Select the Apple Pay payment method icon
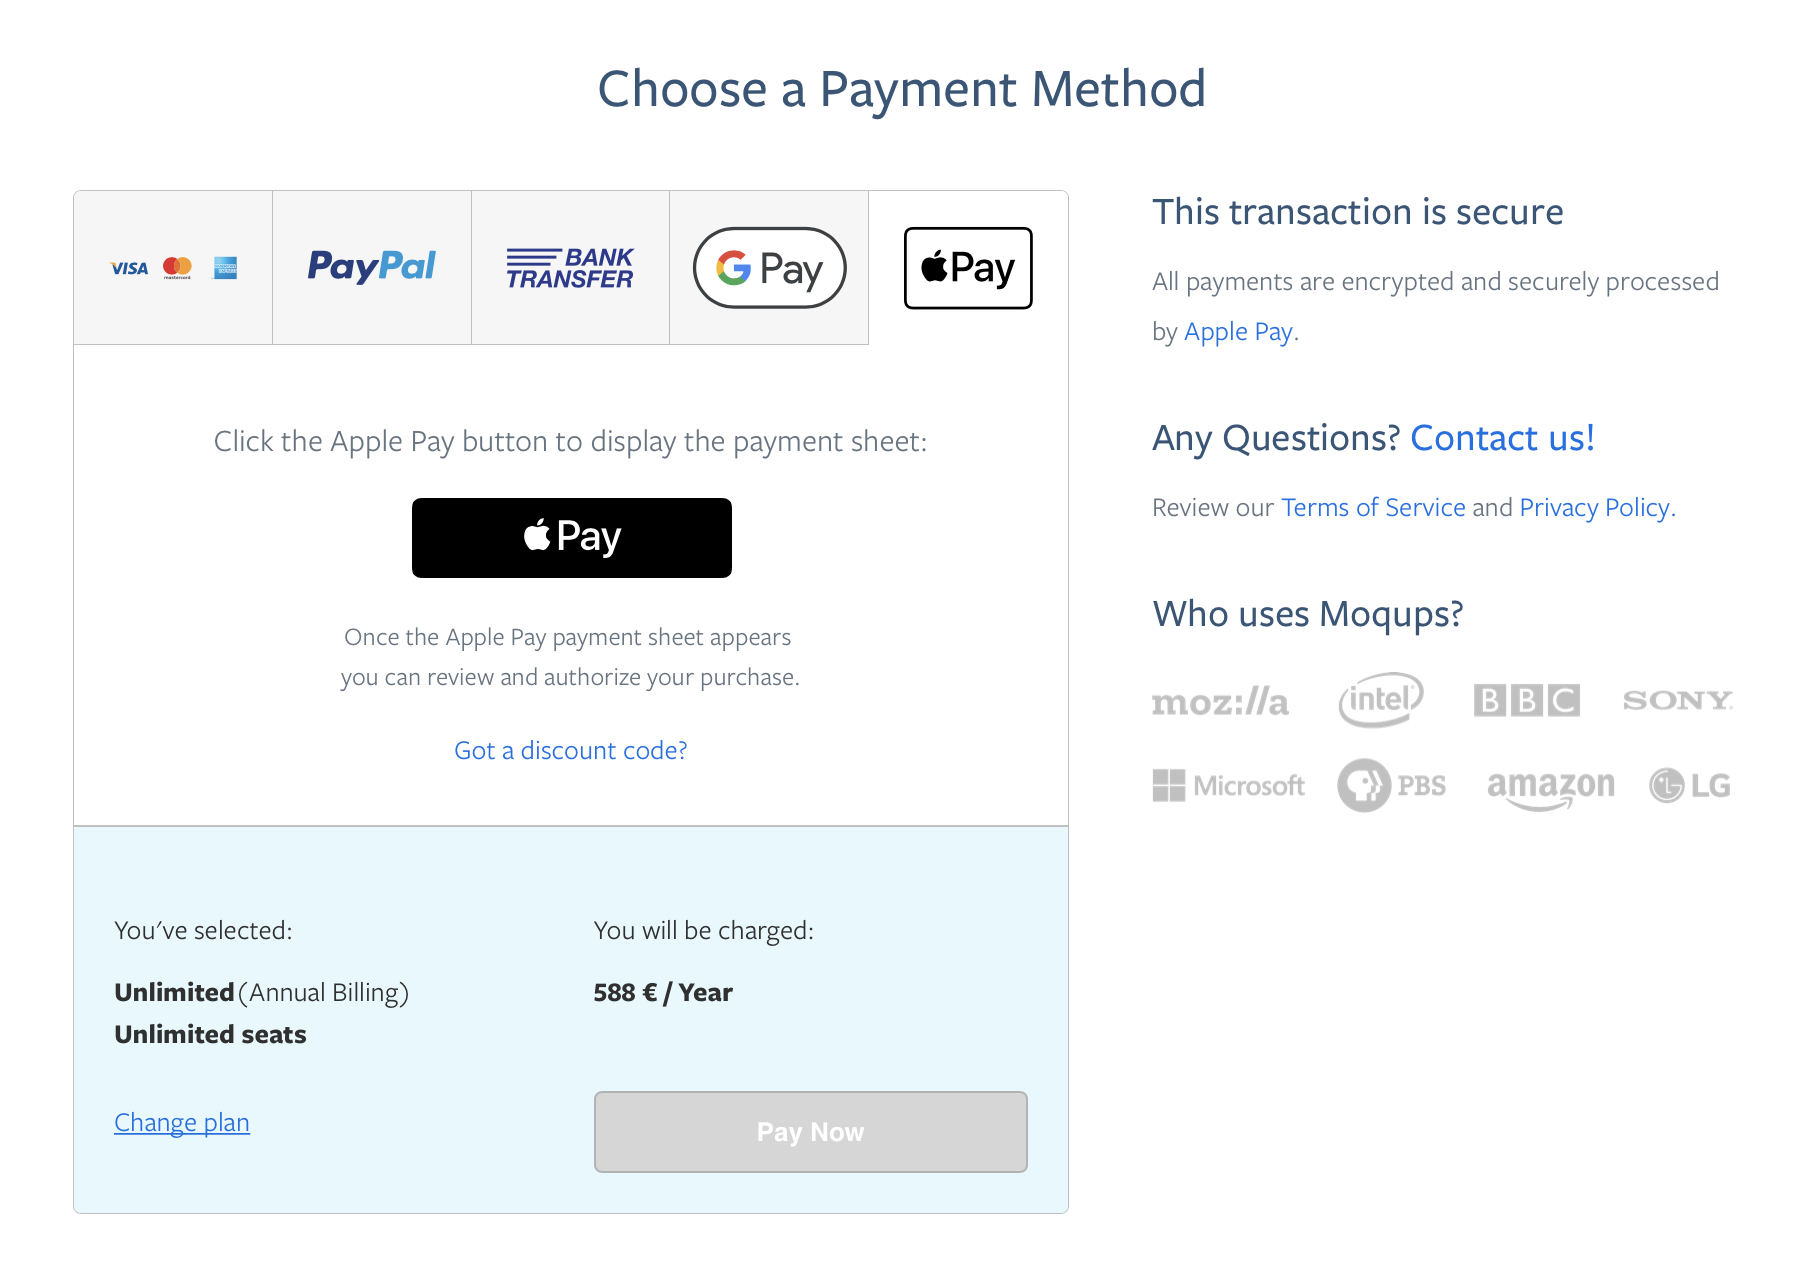The image size is (1798, 1282). (x=966, y=268)
